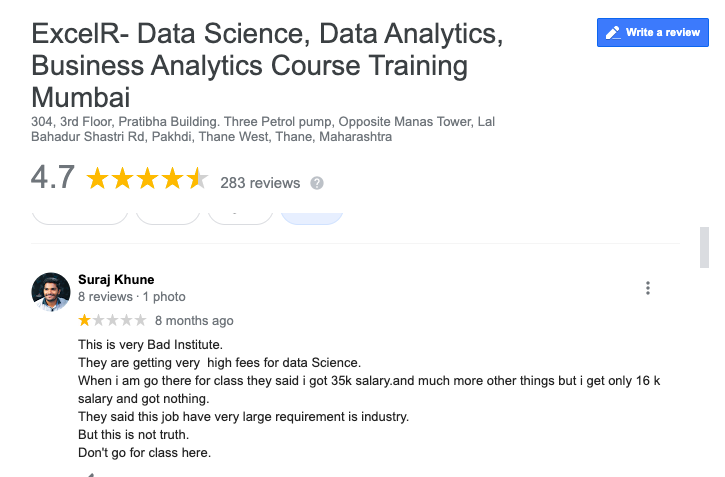Click the half-filled fifth star in overall rating
The width and height of the screenshot is (725, 477).
(x=198, y=180)
